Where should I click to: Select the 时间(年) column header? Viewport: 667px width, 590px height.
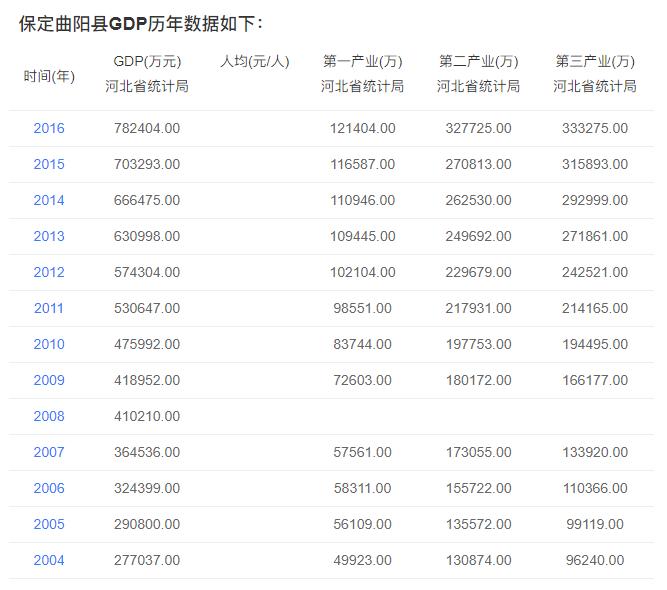49,77
